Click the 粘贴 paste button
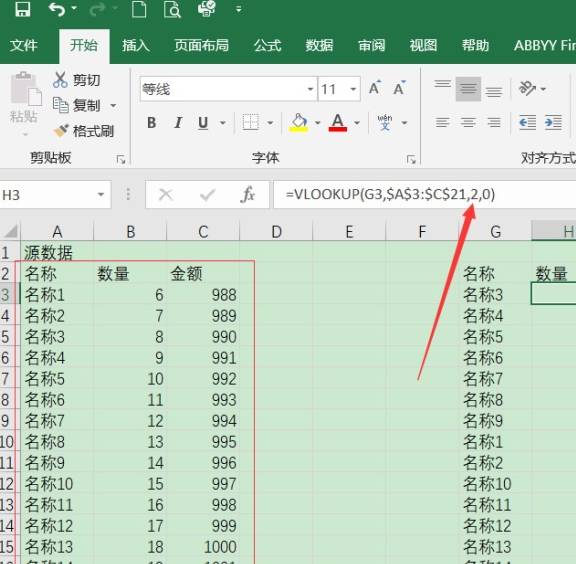Viewport: 576px width, 564px height. click(24, 103)
